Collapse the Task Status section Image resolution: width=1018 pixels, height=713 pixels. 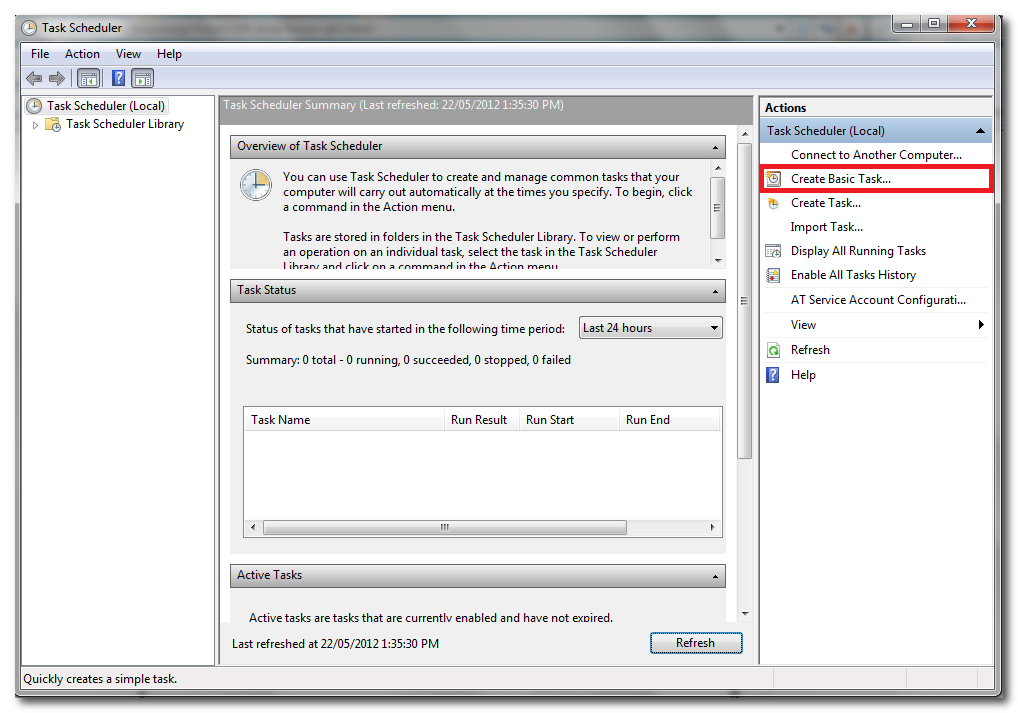pos(716,291)
